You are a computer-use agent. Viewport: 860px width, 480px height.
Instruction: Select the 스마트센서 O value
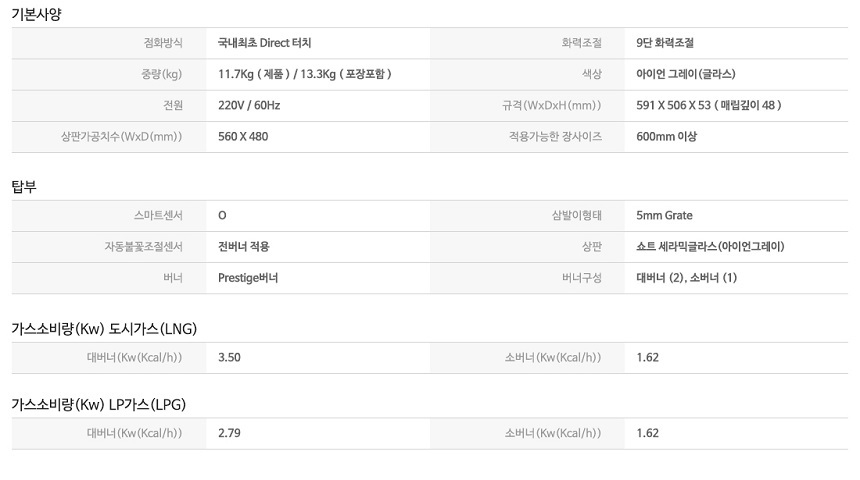222,216
